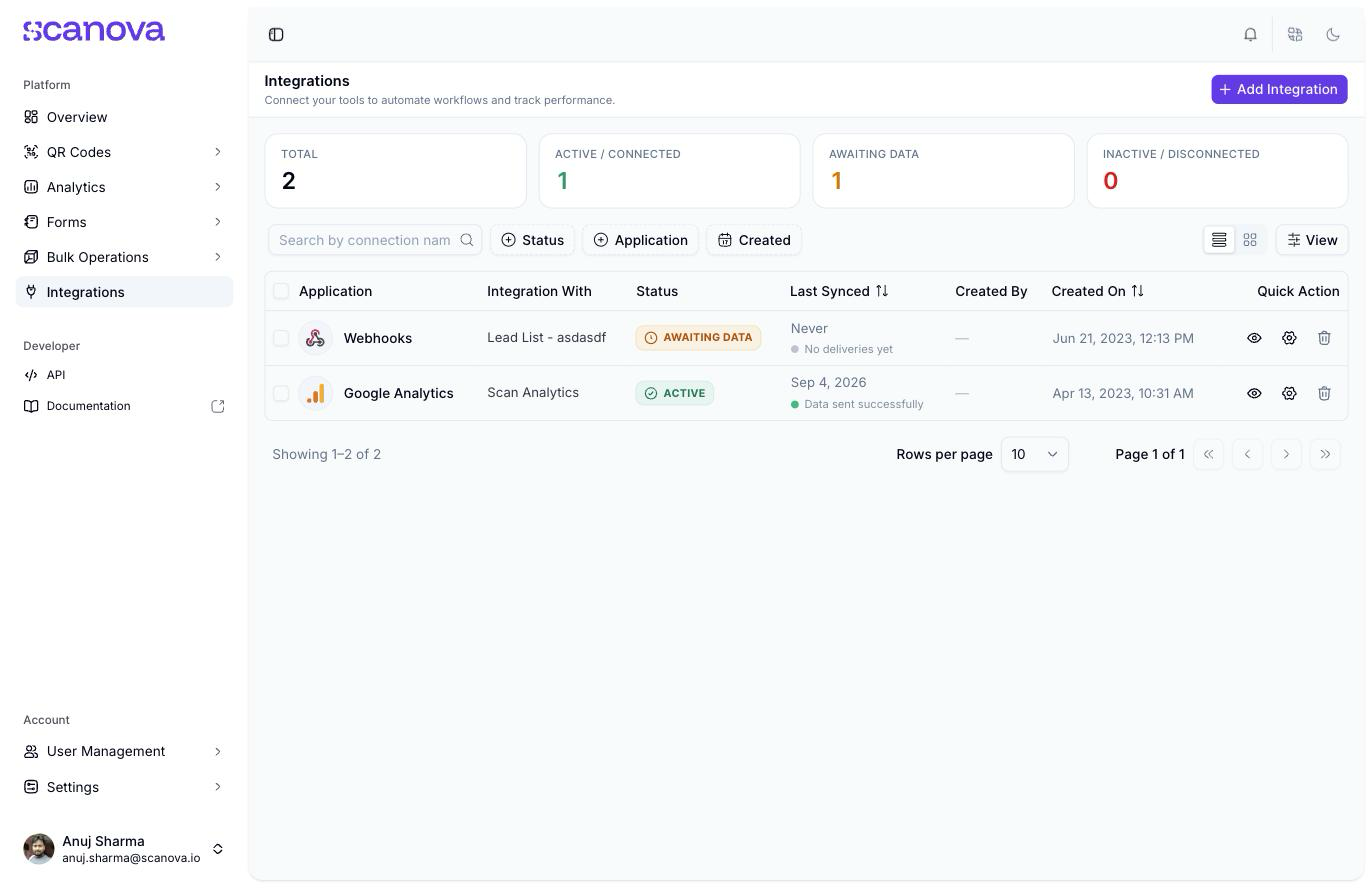Go to next page
1372x888 pixels.
point(1286,454)
